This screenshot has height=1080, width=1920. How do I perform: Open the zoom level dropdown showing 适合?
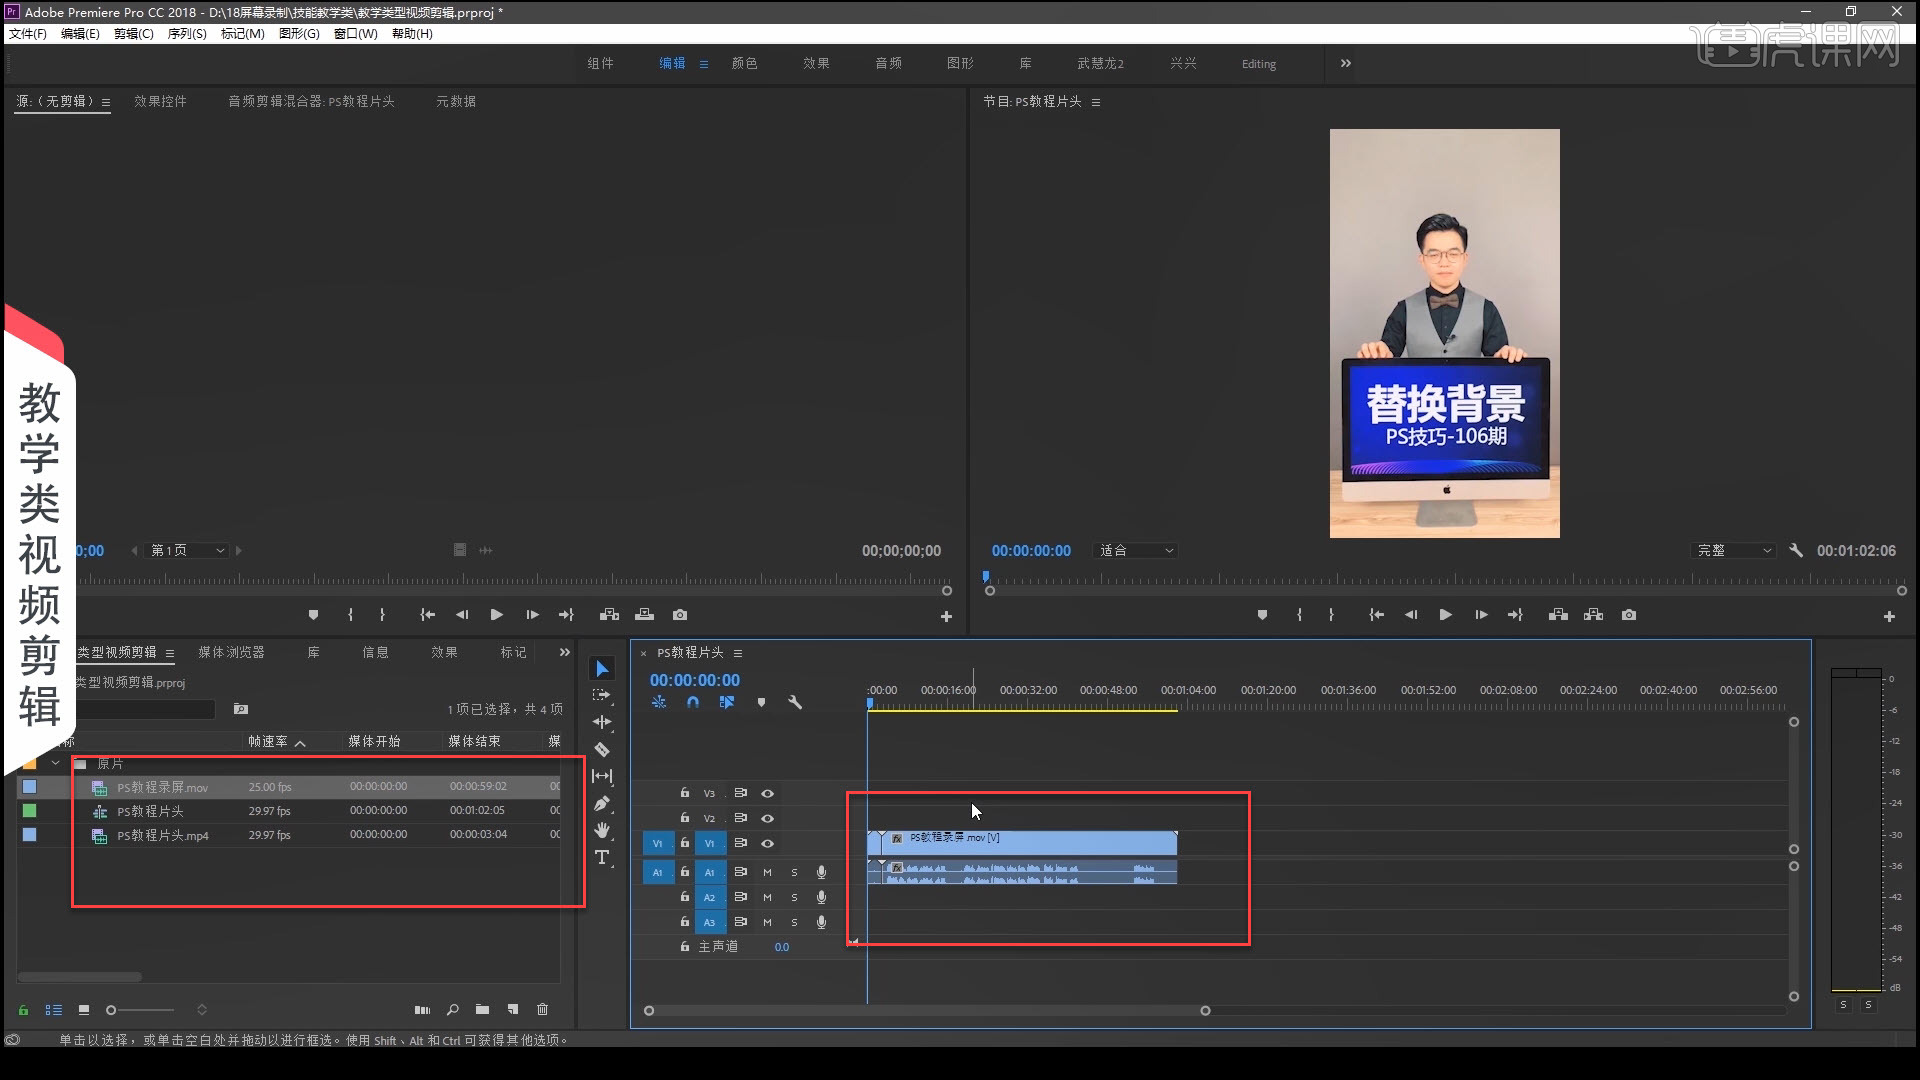1137,550
